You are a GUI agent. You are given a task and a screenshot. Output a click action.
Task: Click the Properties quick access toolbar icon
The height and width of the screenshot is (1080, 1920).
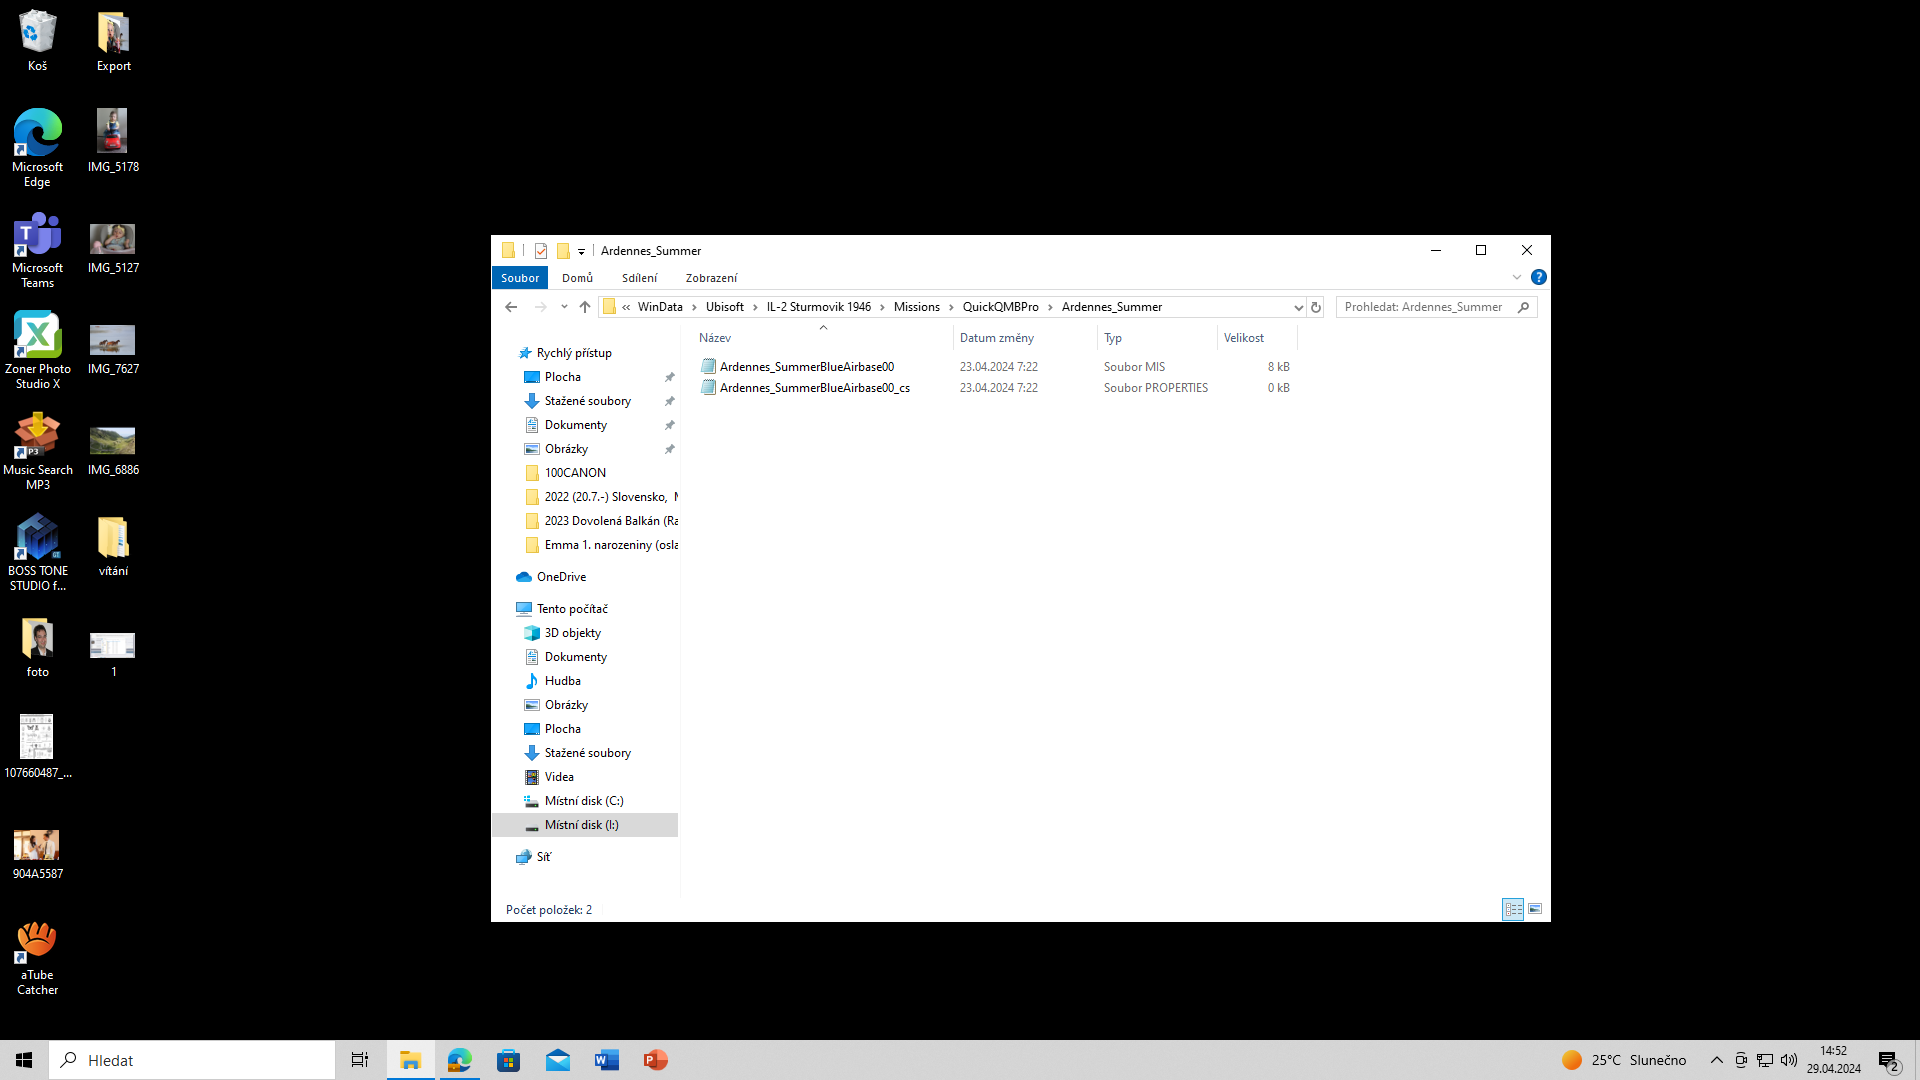tap(541, 251)
